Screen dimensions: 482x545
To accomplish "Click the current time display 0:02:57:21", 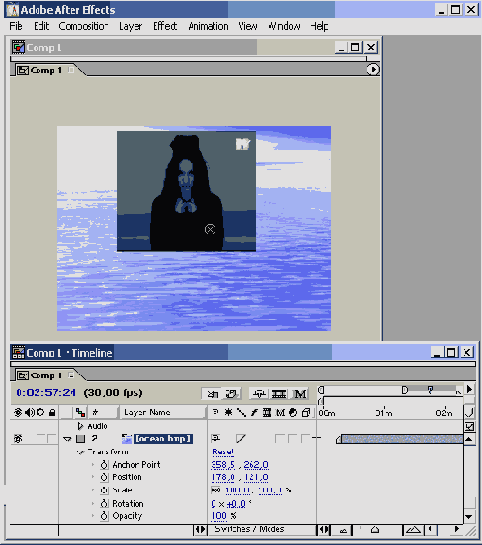I will [46, 393].
